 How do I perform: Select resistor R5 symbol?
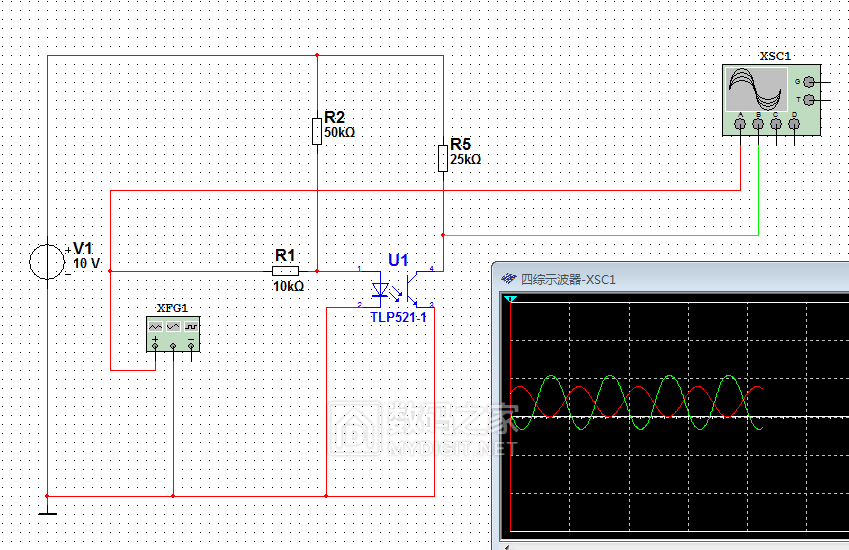(442, 158)
